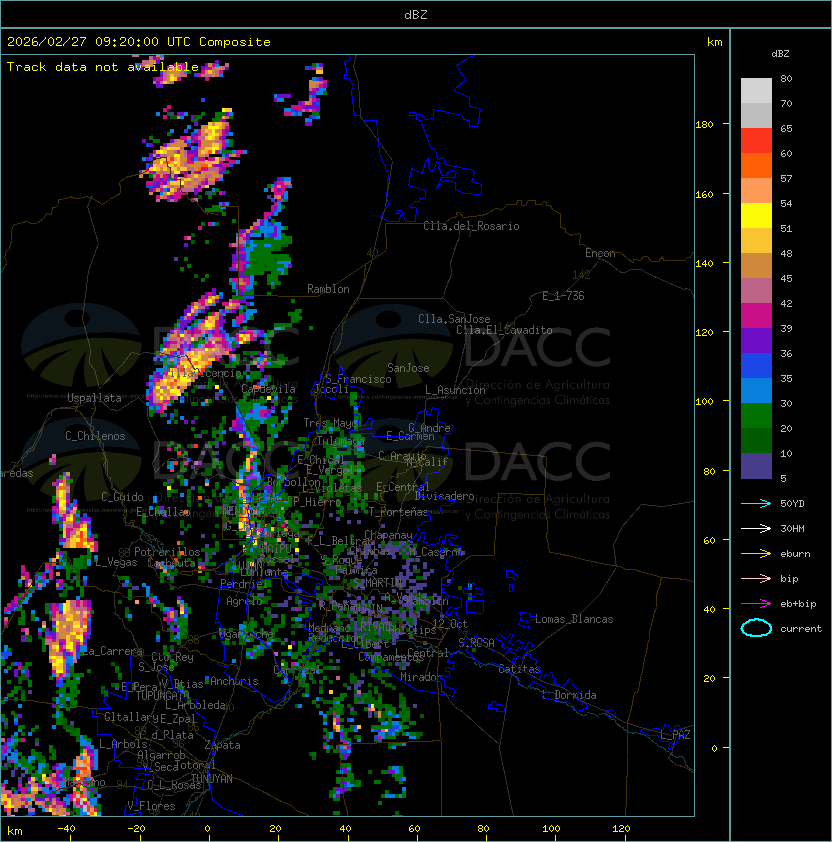The image size is (832, 842).
Task: Click the yellow eburn arrow legend icon
Action: 756,554
